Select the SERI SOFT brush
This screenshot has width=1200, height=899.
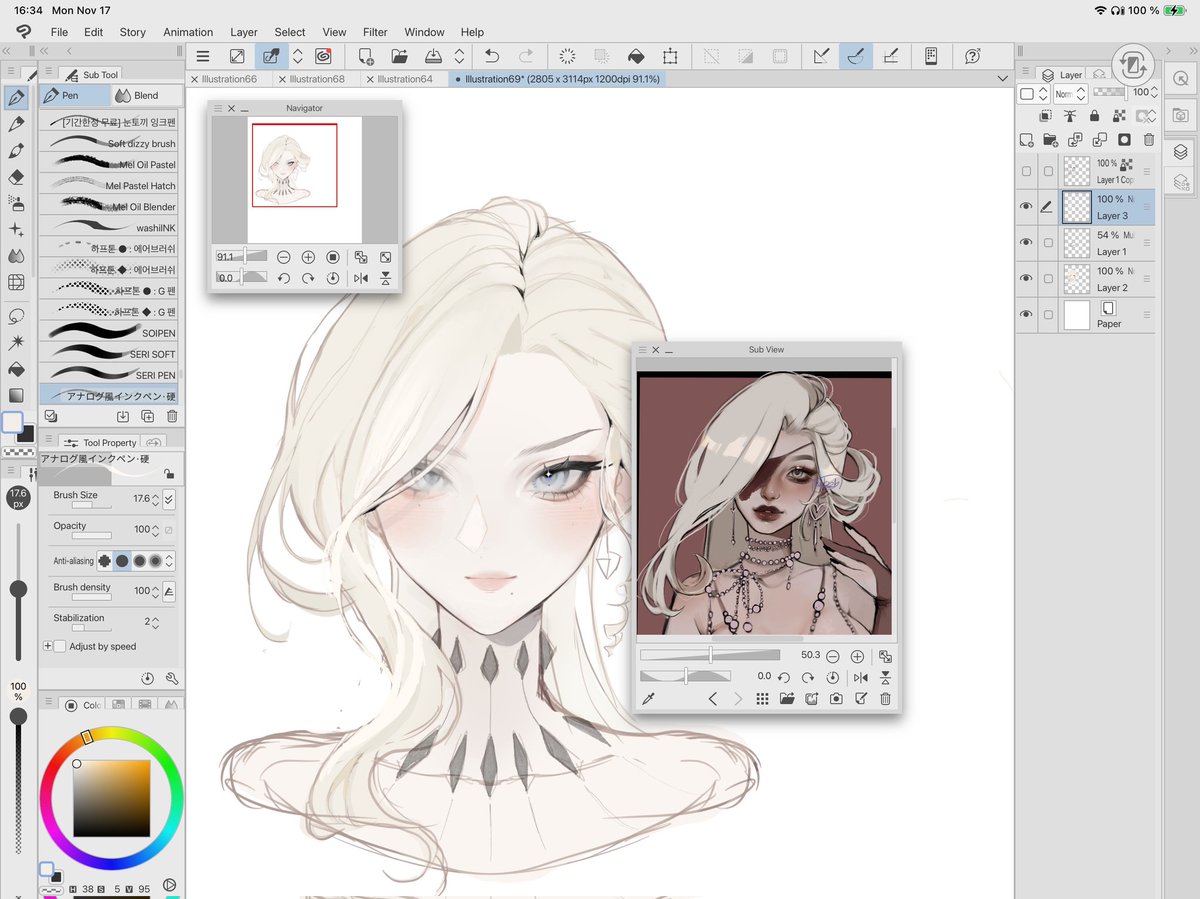[x=110, y=353]
